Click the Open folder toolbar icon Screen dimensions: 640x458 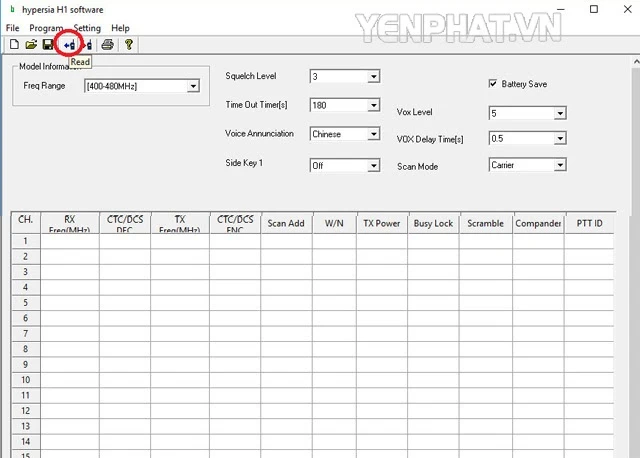coord(31,45)
